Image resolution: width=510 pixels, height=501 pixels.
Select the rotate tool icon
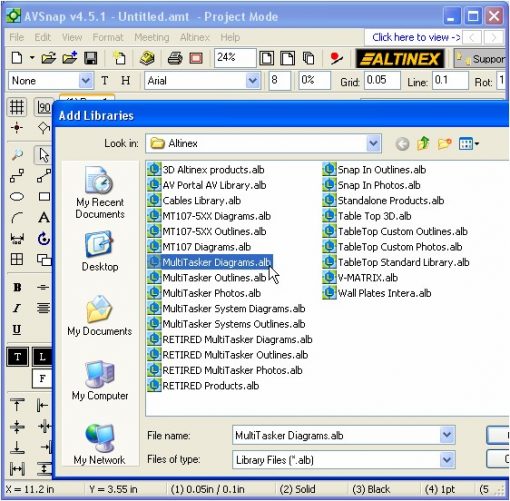[44, 238]
